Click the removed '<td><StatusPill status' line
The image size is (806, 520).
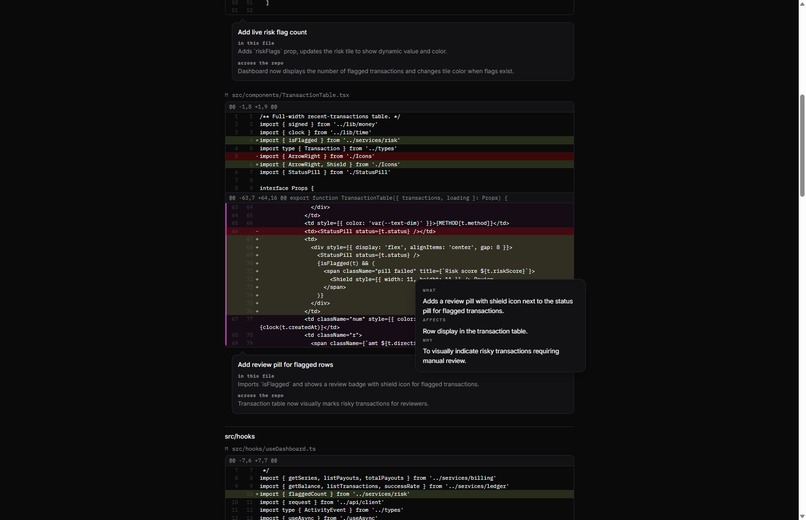coord(399,231)
